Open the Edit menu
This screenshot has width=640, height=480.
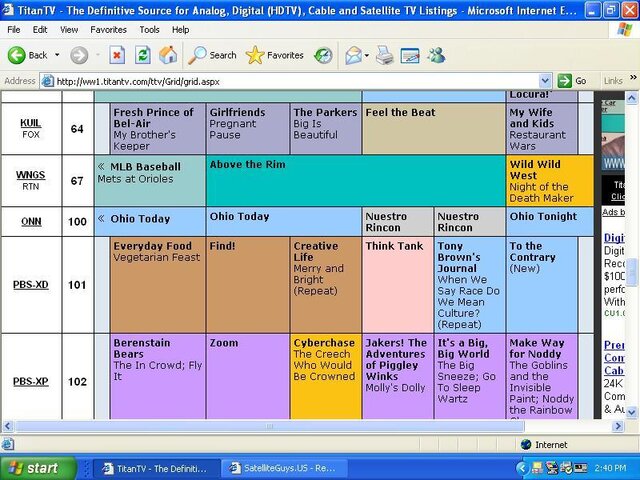(x=40, y=30)
